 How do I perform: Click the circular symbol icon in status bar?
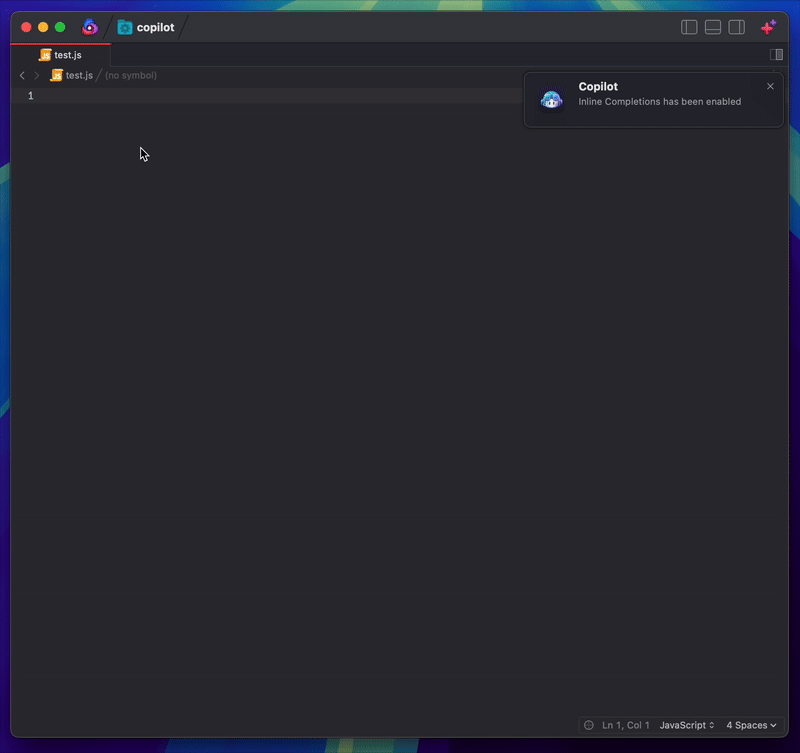pos(589,725)
